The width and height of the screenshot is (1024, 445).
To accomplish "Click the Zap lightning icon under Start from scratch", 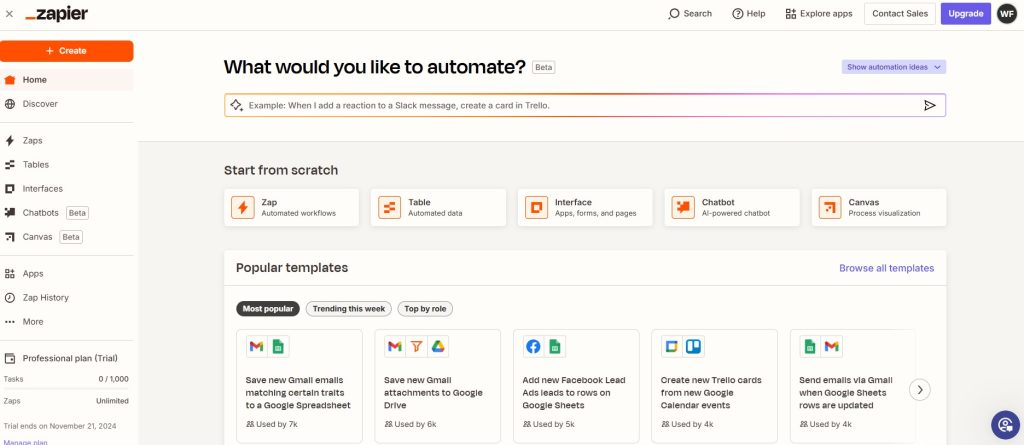I will [x=242, y=207].
